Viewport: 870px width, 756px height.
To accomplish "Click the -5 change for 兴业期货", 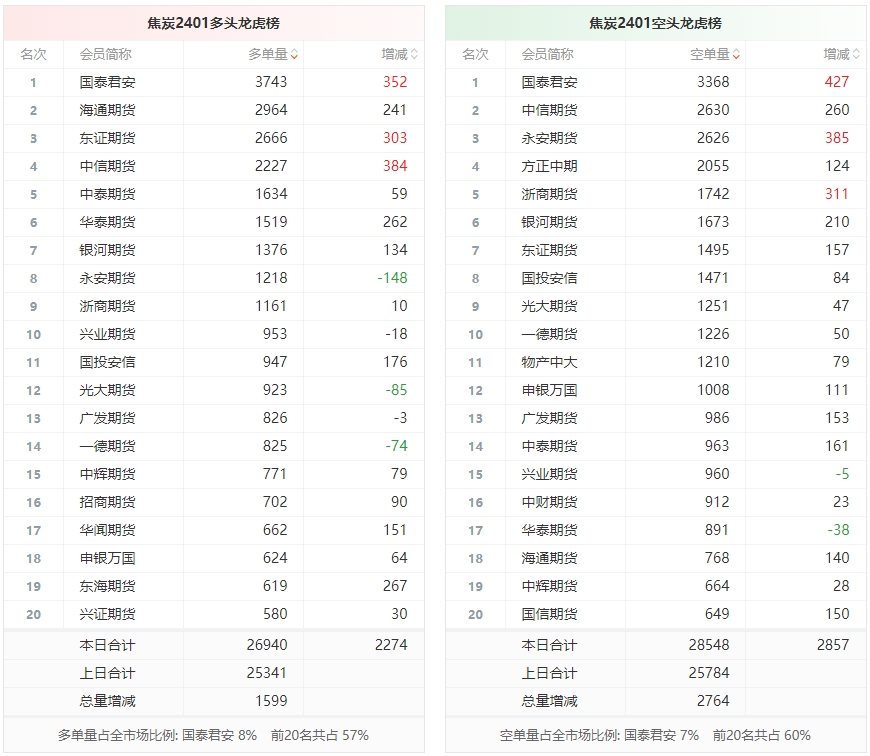I will pyautogui.click(x=842, y=474).
